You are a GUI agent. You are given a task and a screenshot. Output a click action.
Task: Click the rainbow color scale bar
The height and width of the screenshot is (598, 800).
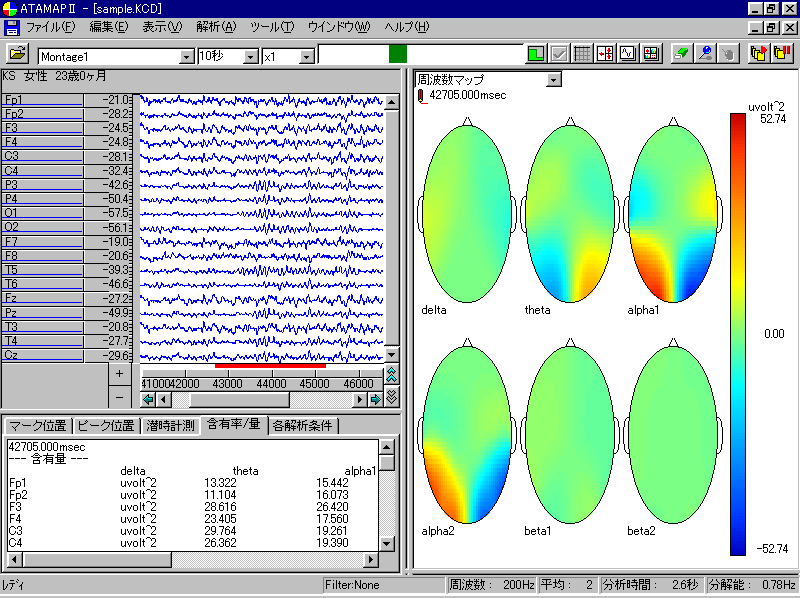point(737,333)
